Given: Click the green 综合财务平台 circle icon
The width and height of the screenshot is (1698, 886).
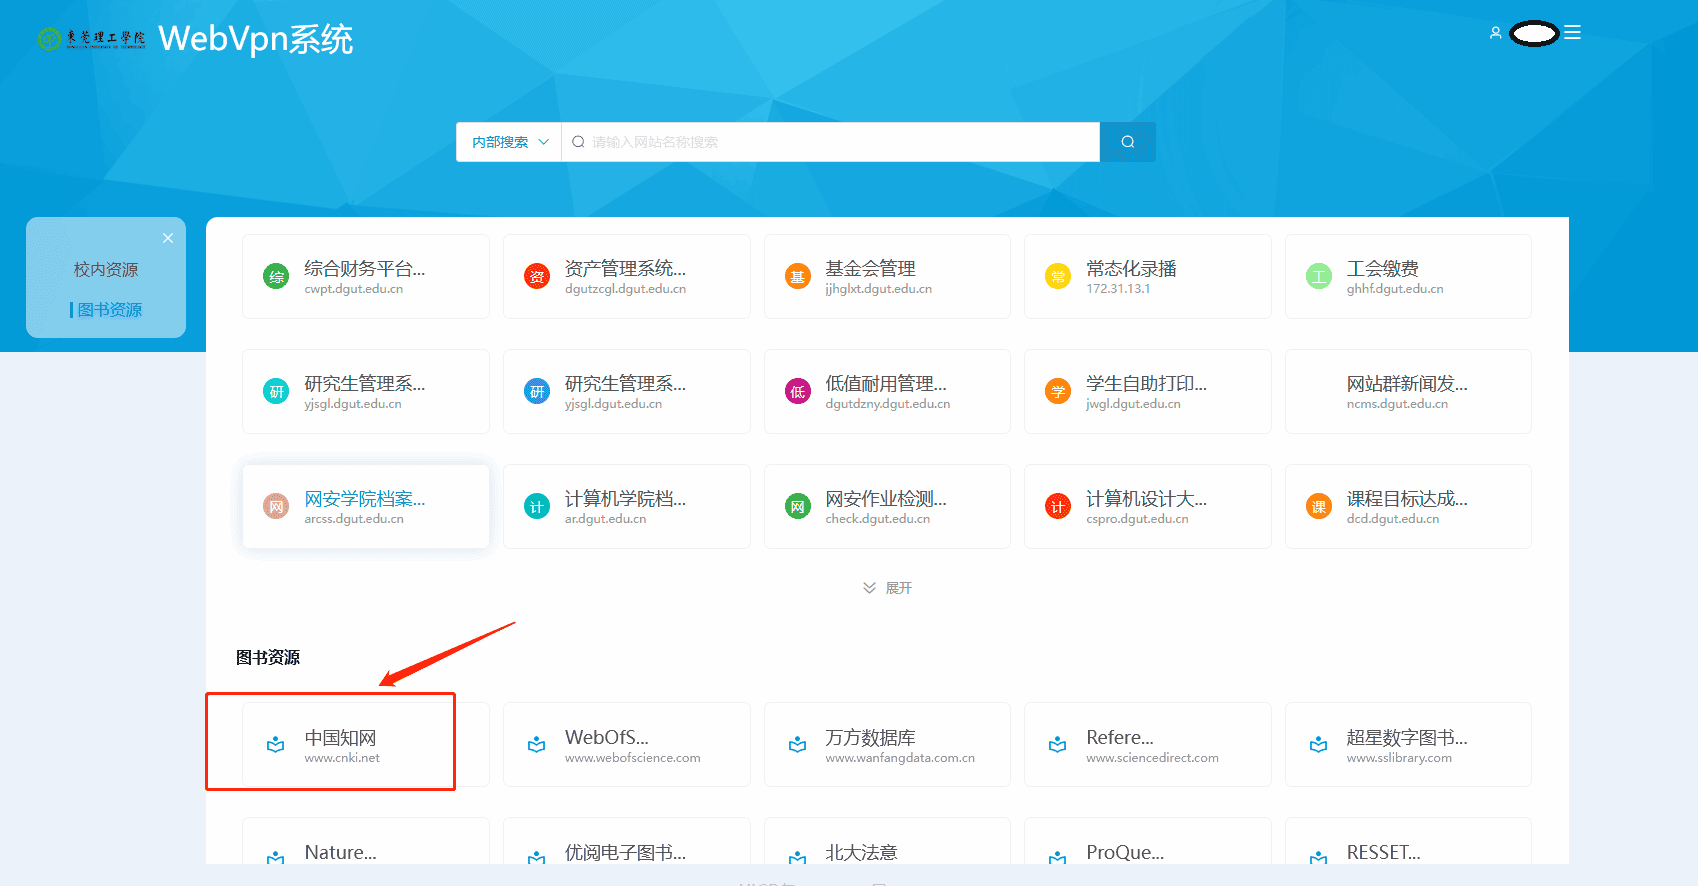Looking at the screenshot, I should click(276, 277).
